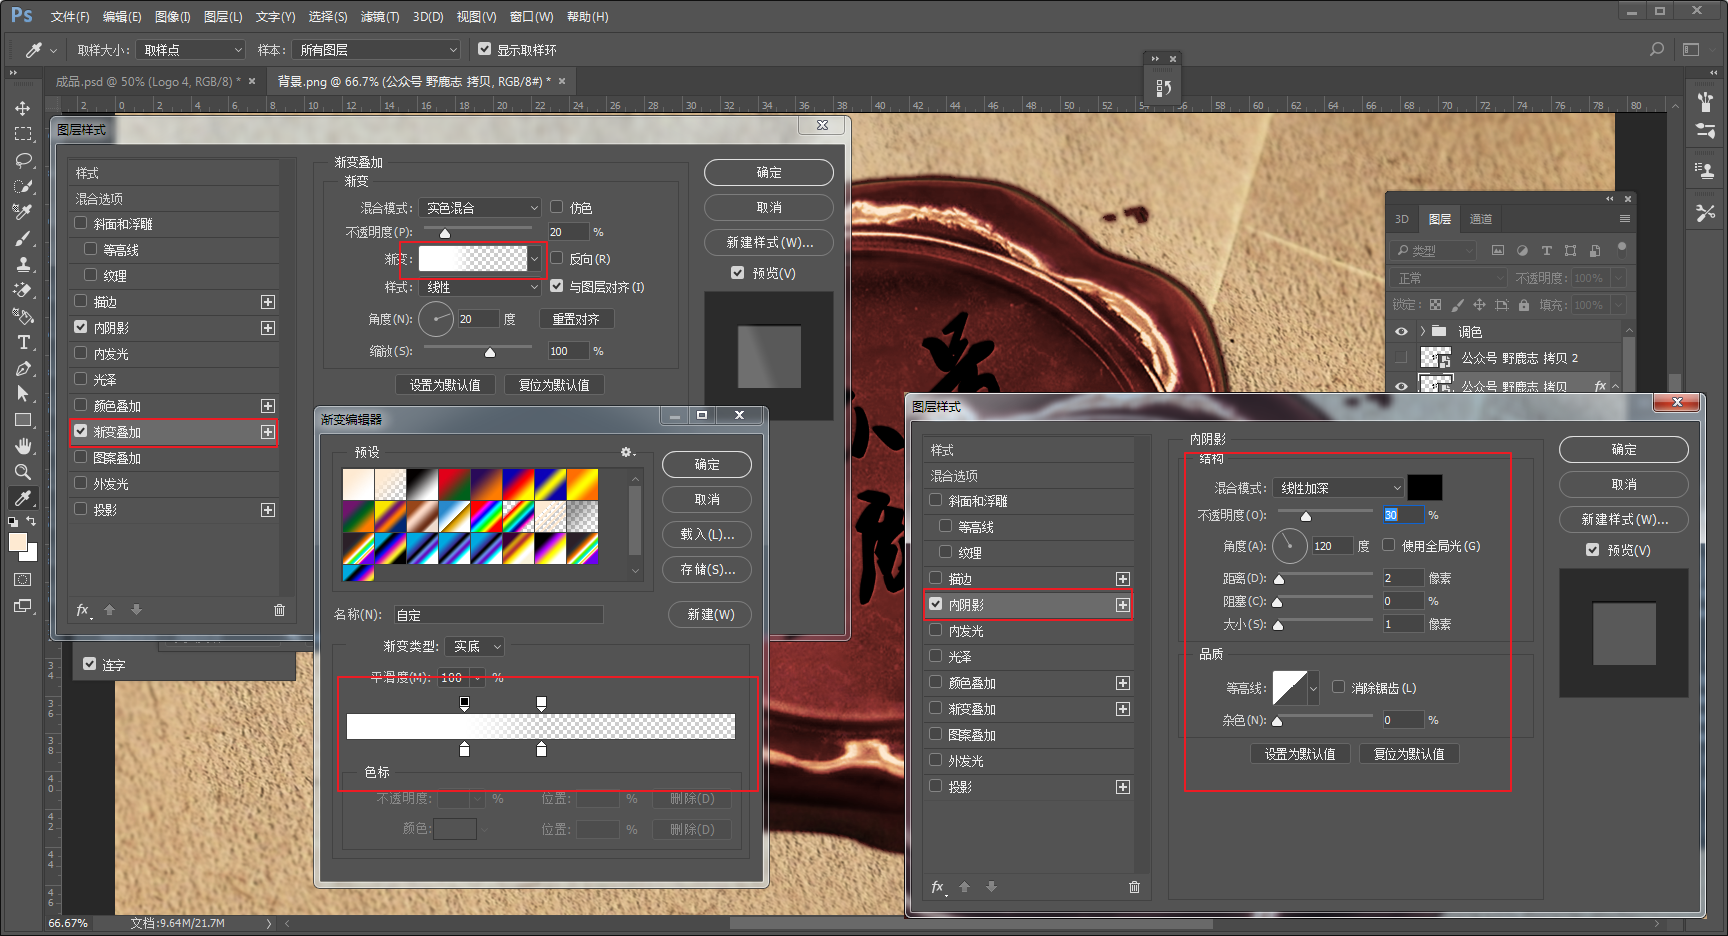Select the Zoom tool in toolbar

click(x=23, y=472)
